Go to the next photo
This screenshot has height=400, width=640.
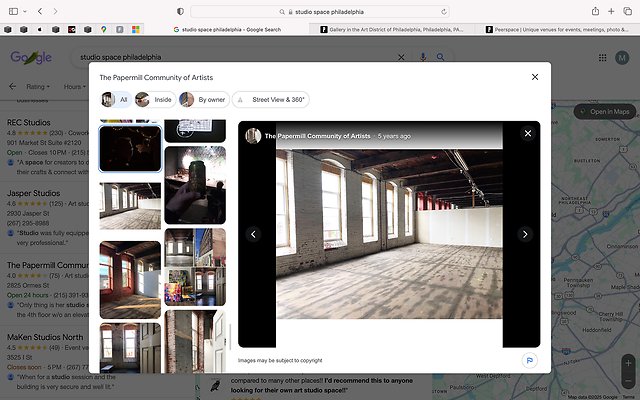point(525,234)
